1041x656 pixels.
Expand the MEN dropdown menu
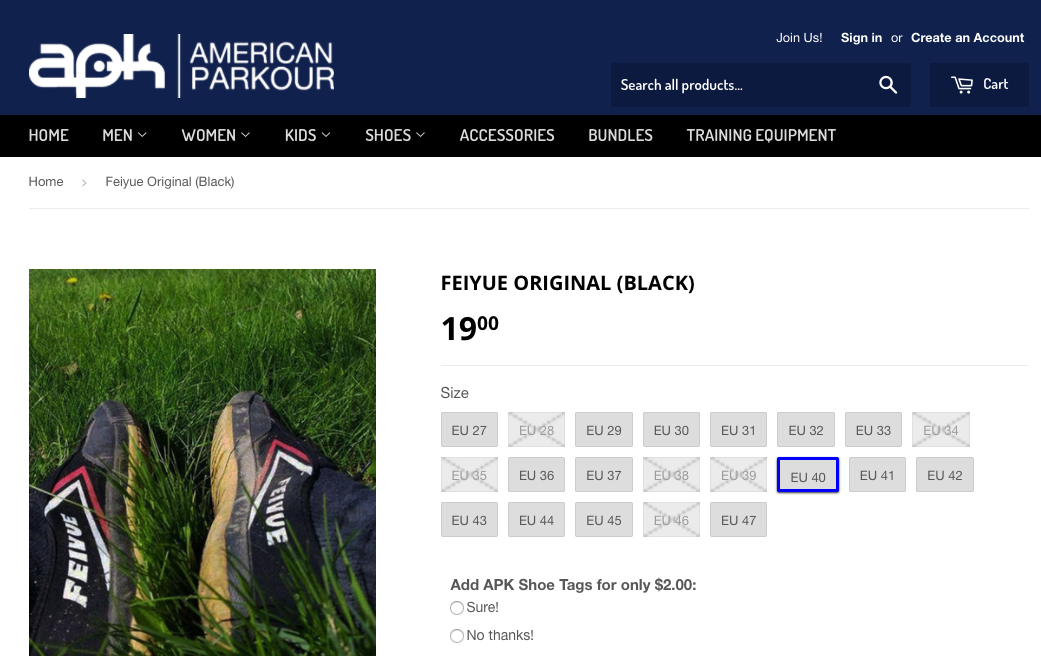click(x=124, y=135)
